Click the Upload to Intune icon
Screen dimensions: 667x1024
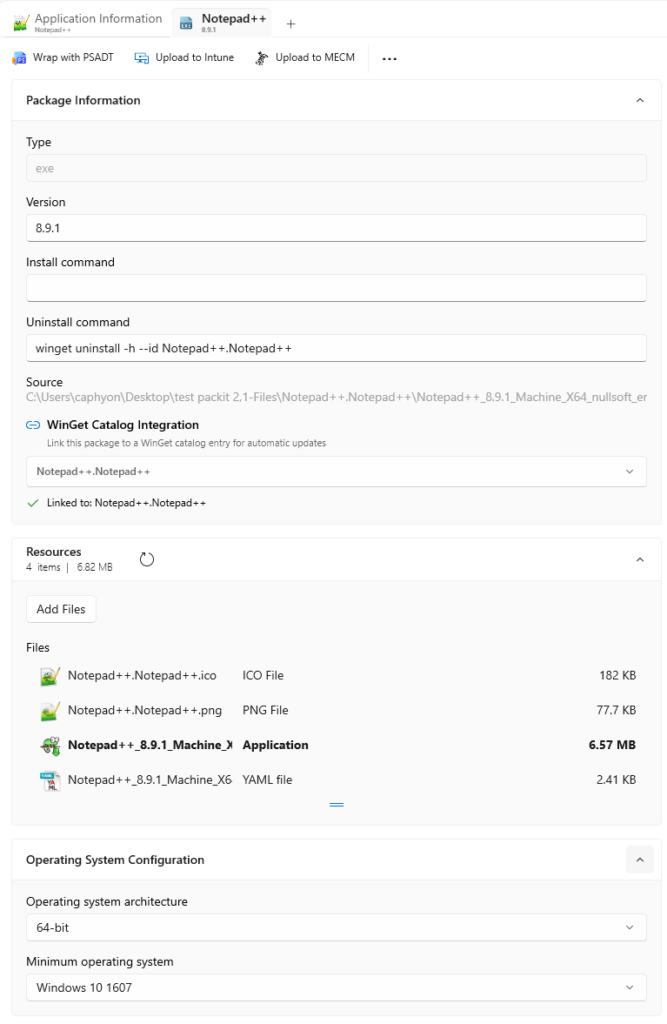pos(142,58)
